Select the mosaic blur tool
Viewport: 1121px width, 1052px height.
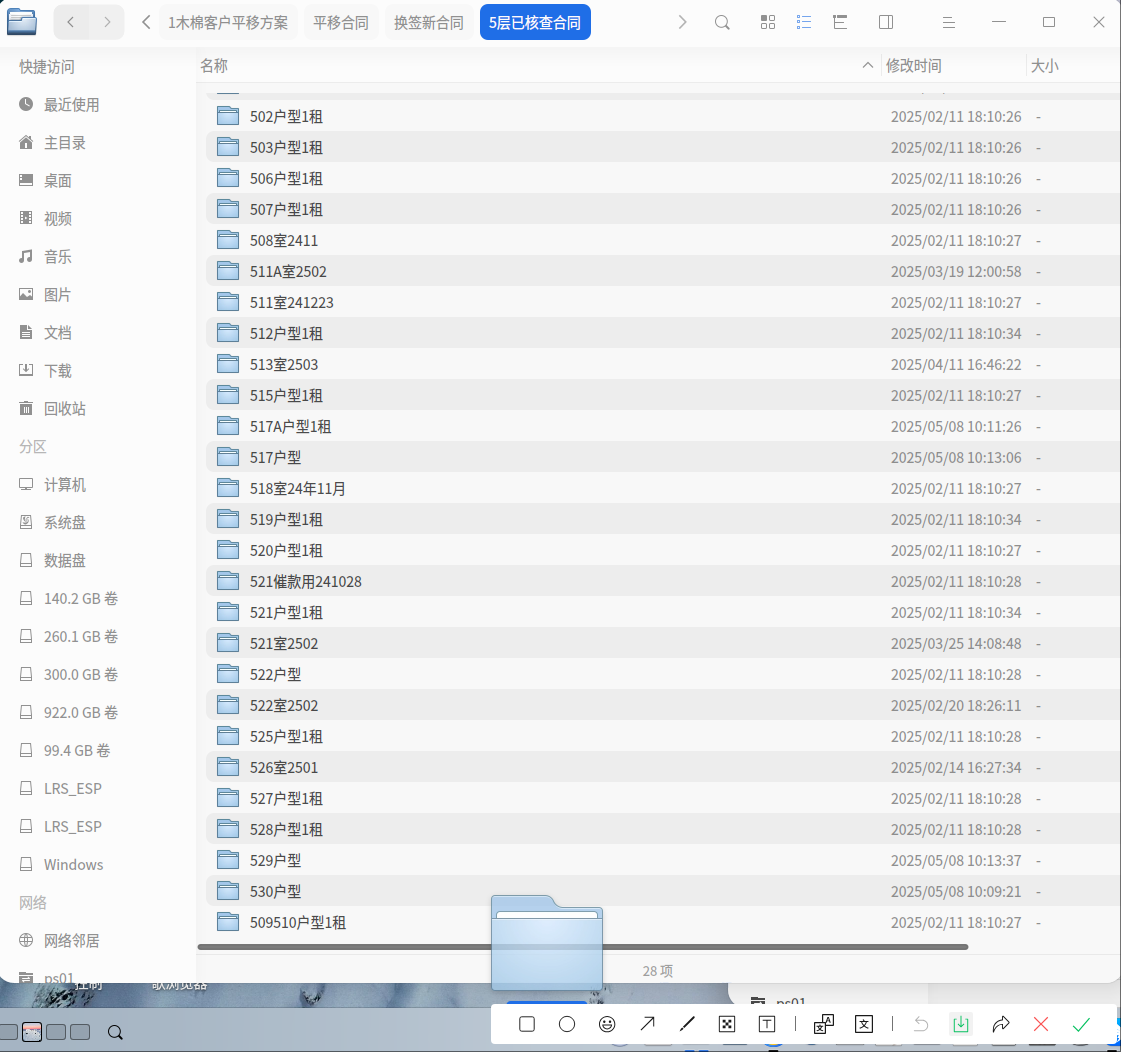727,1024
